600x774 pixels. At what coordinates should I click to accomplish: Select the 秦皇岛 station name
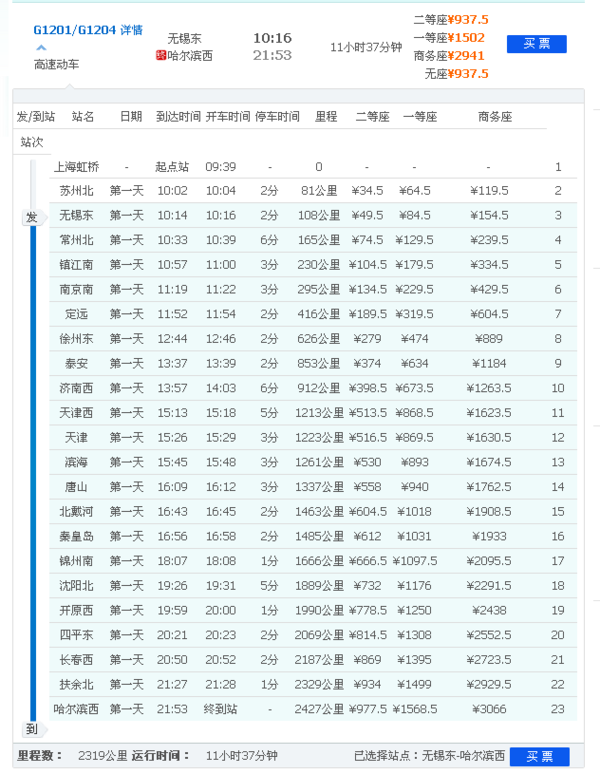tap(76, 536)
